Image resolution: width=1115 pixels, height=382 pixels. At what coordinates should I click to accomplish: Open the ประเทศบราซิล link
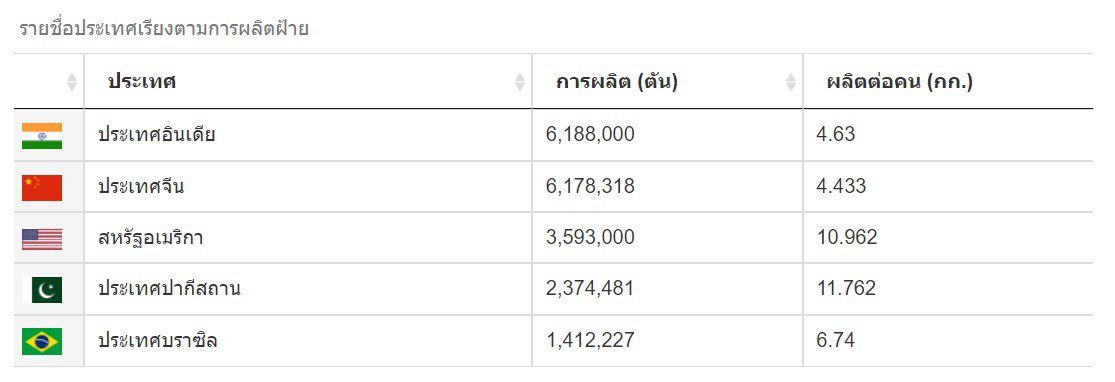pos(158,341)
